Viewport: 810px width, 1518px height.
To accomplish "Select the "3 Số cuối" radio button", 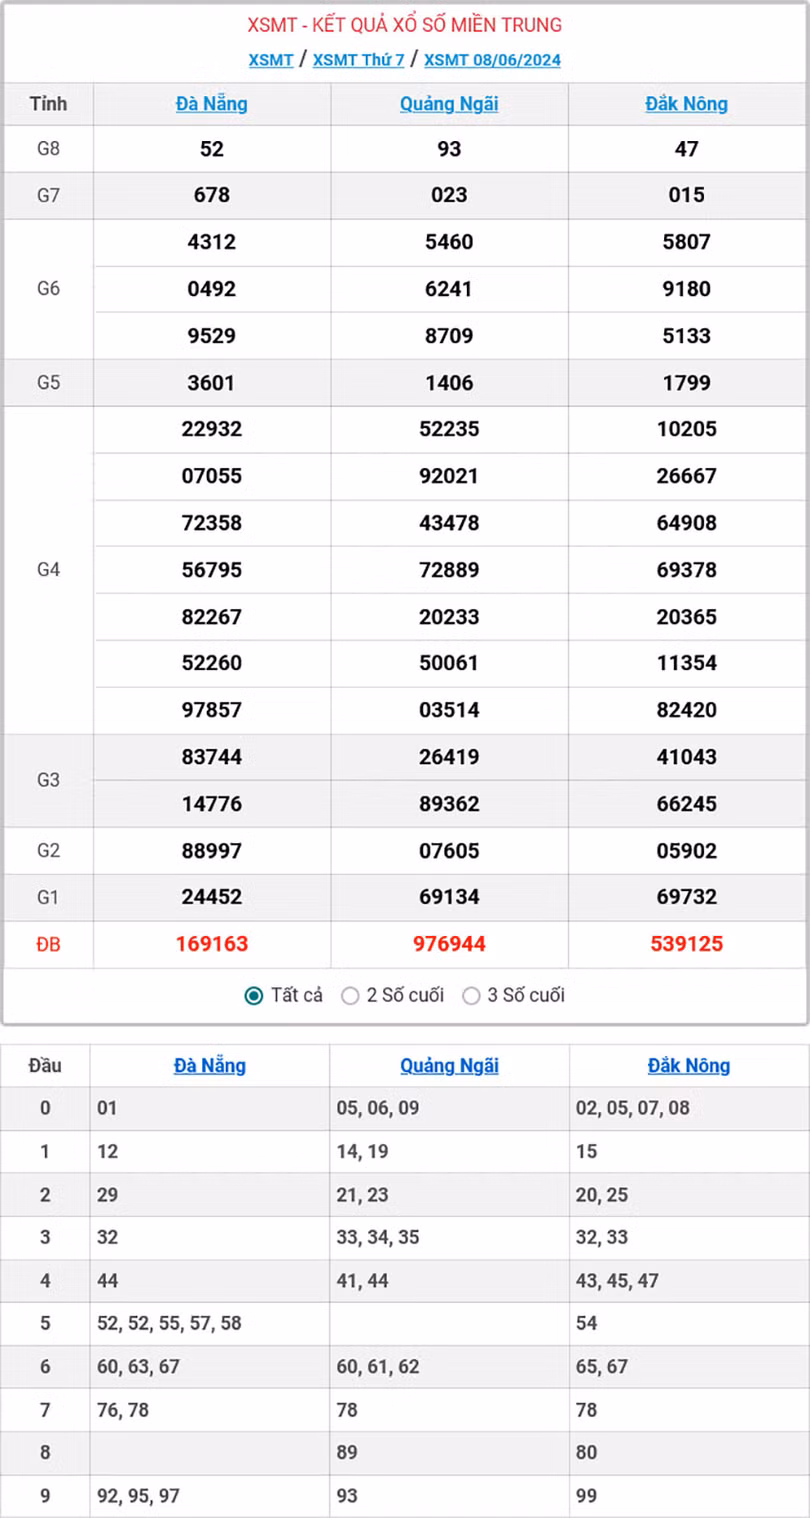I will (x=470, y=995).
